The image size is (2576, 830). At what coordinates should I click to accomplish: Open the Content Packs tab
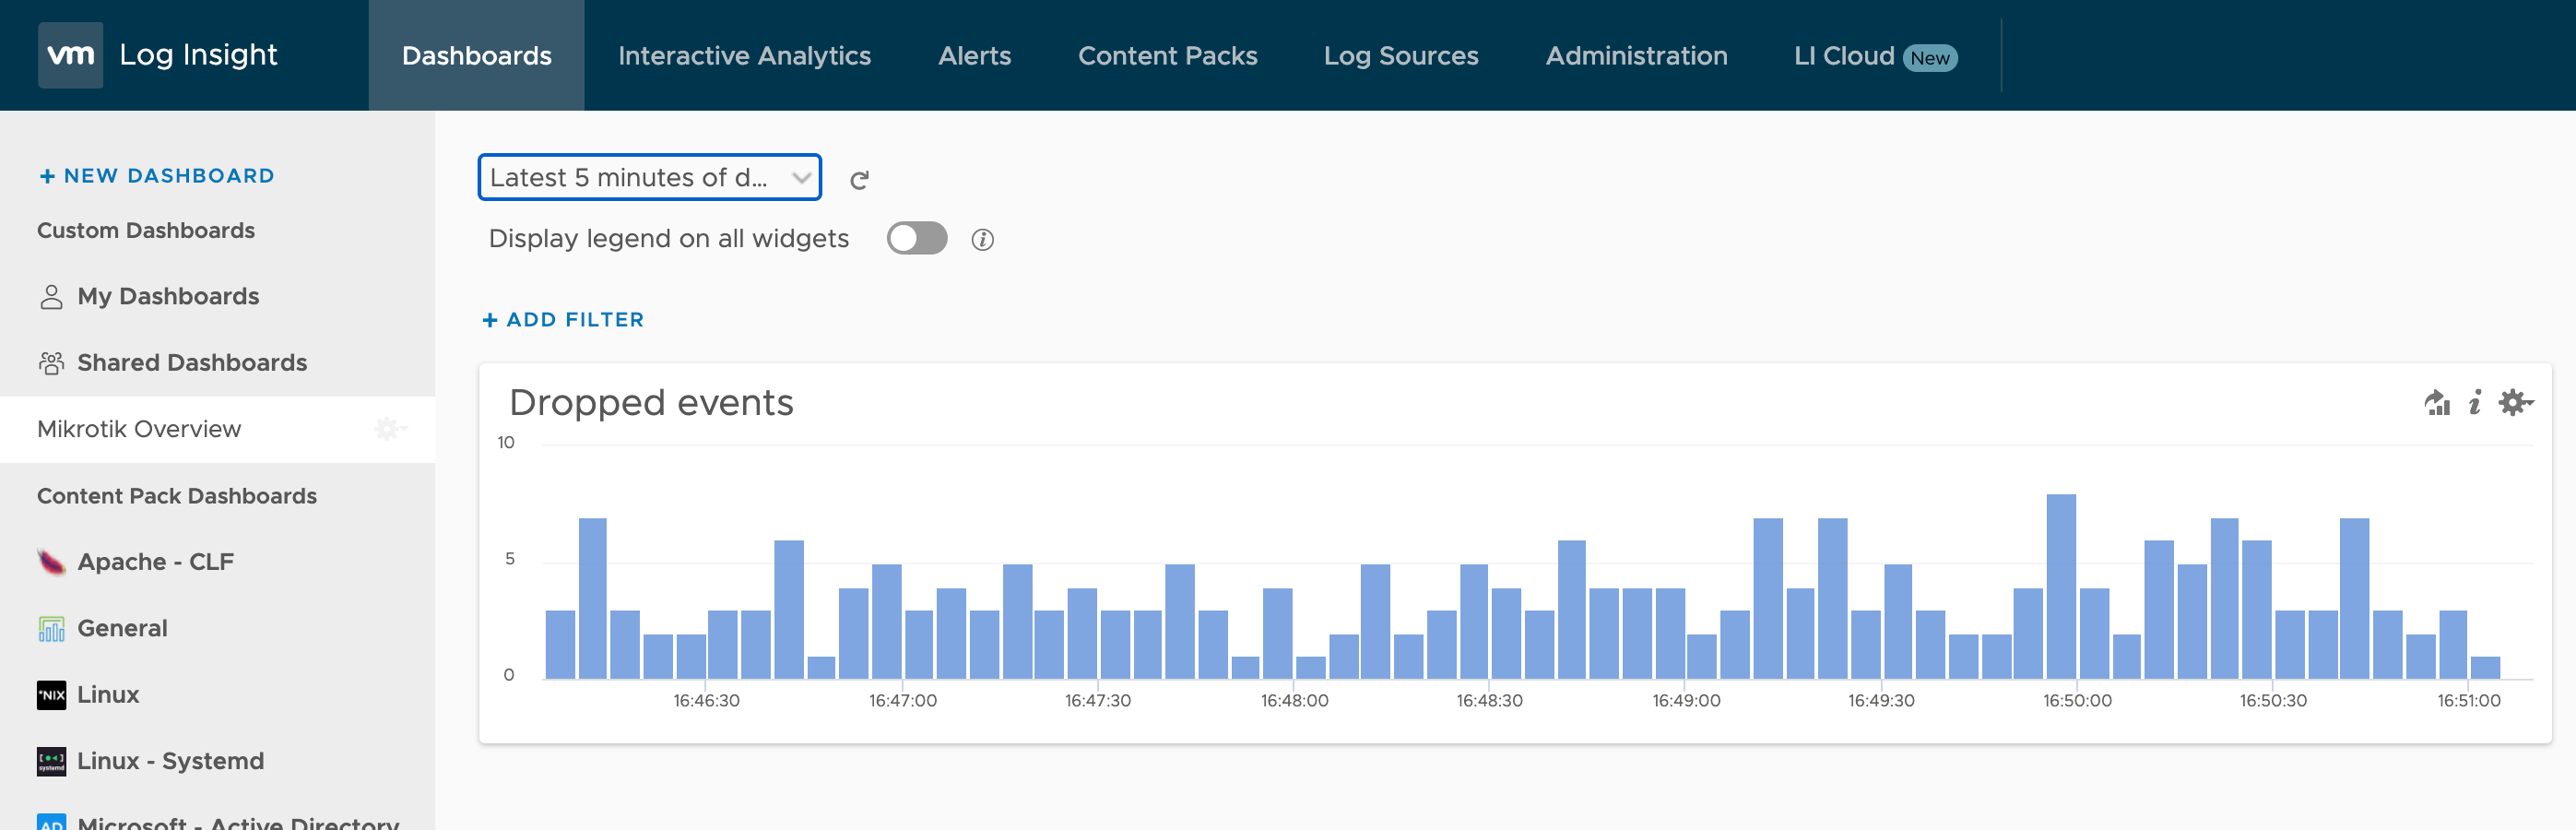(1167, 55)
